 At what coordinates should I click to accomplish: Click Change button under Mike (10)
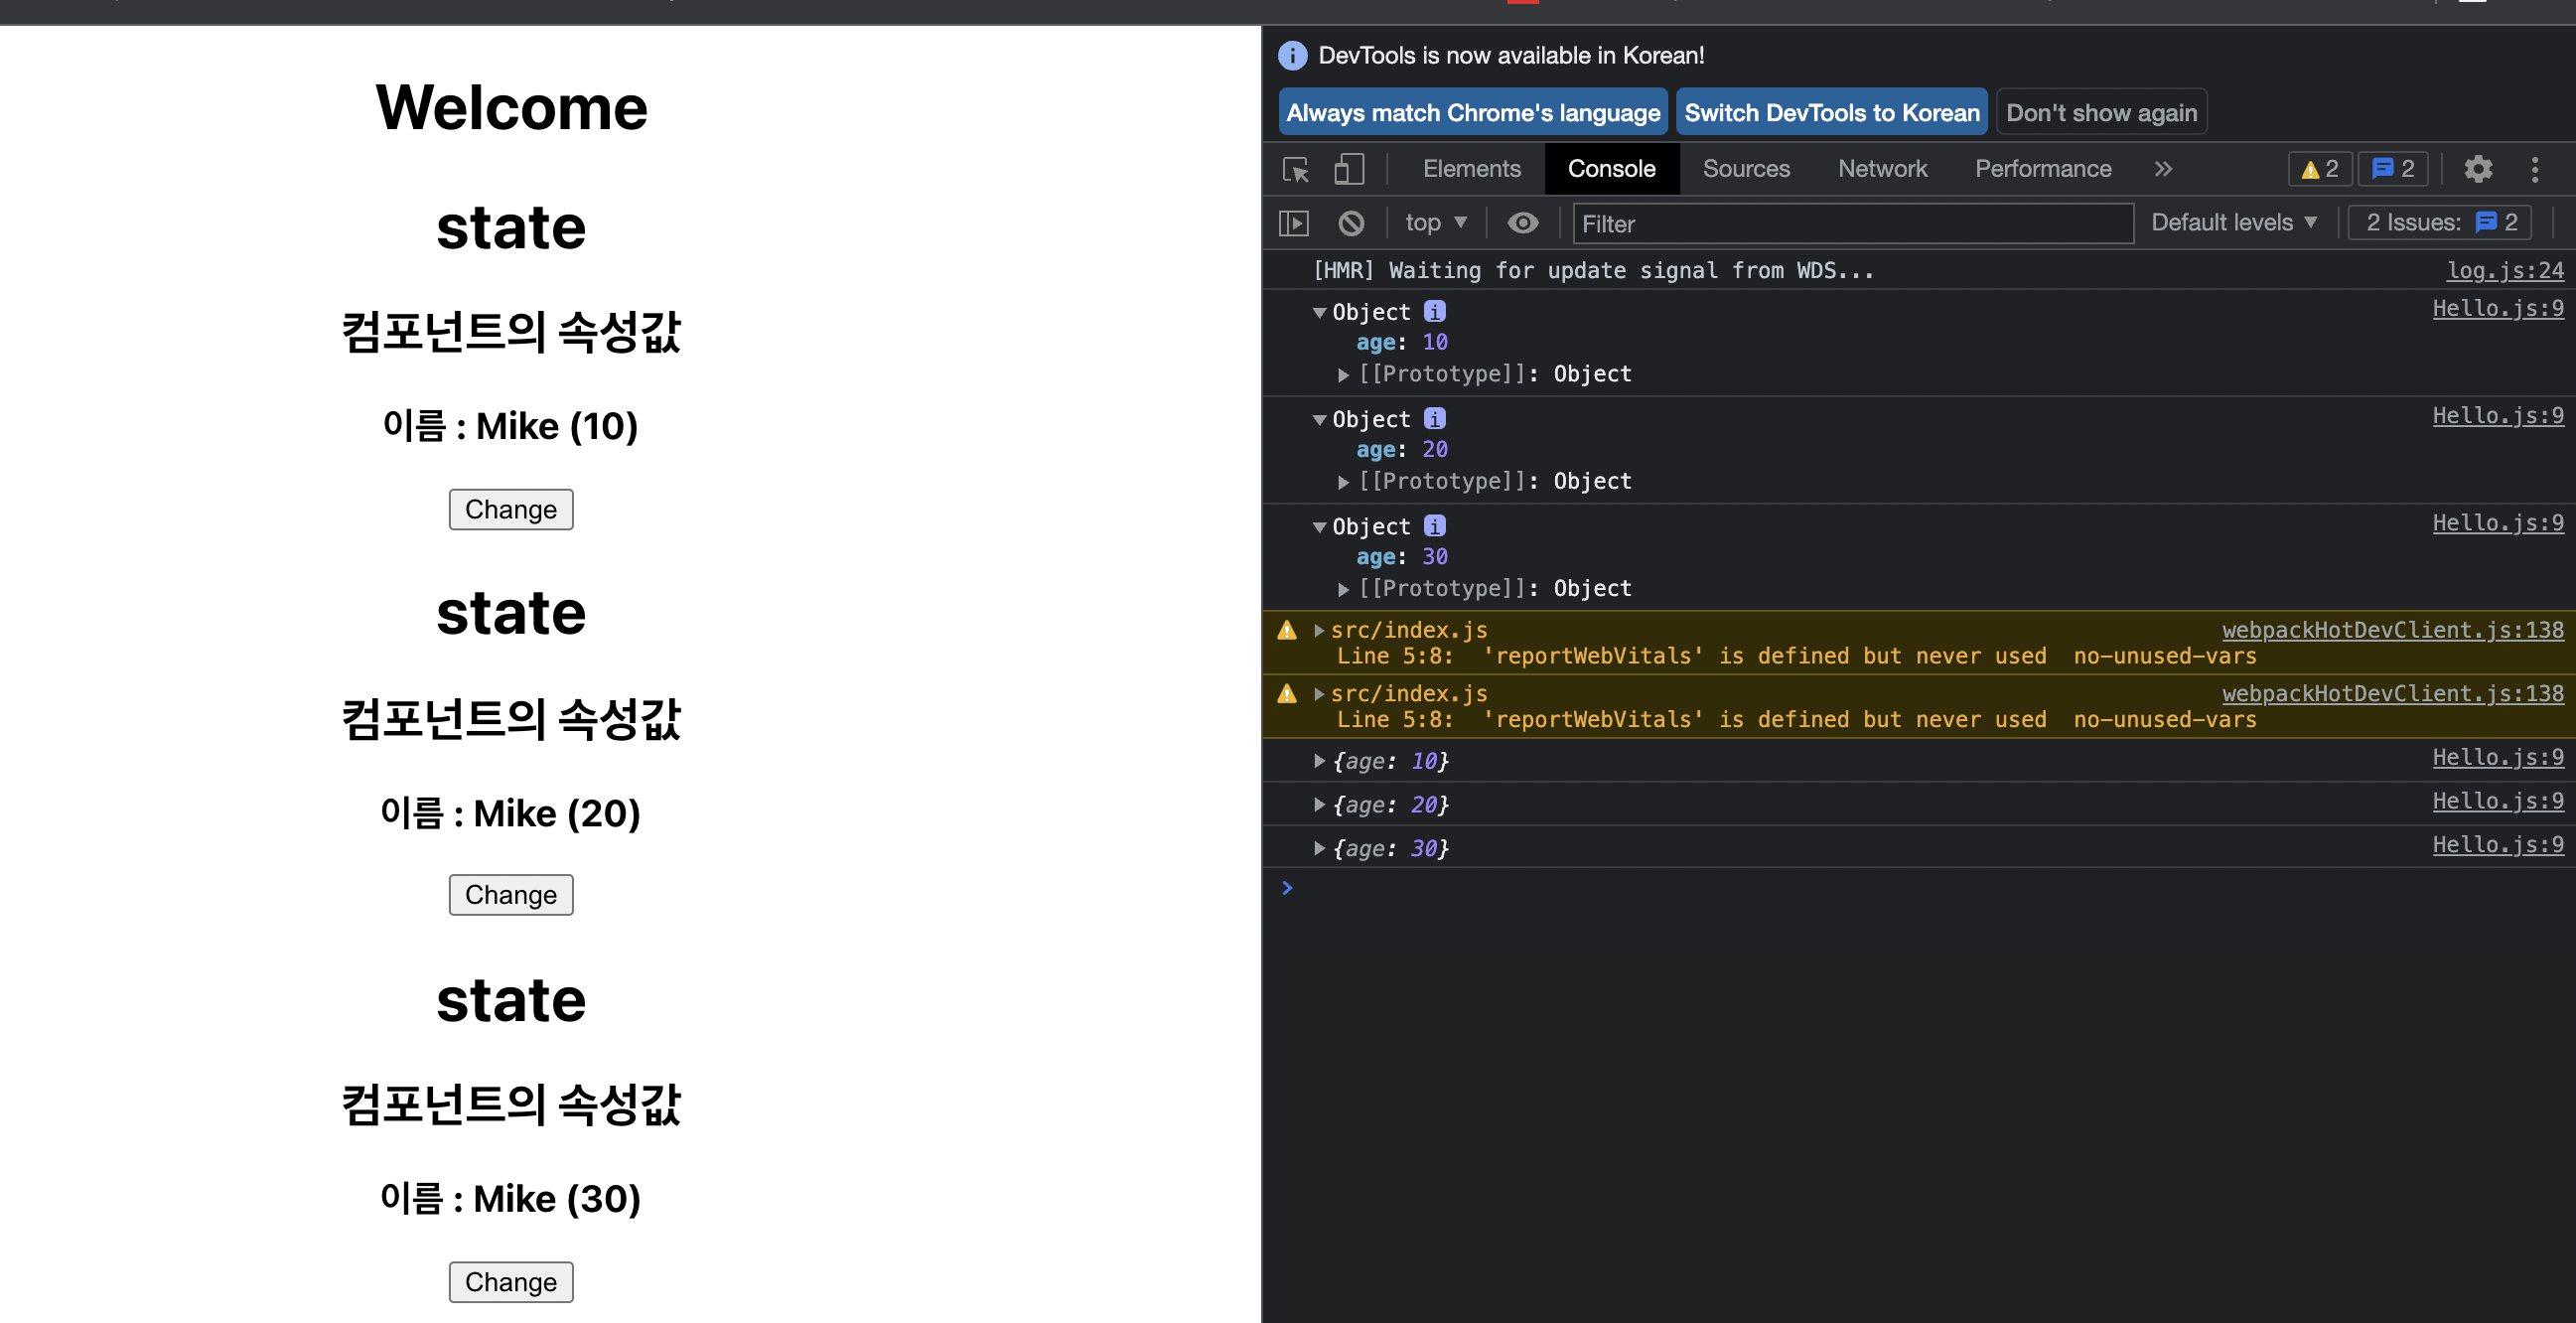[x=510, y=509]
